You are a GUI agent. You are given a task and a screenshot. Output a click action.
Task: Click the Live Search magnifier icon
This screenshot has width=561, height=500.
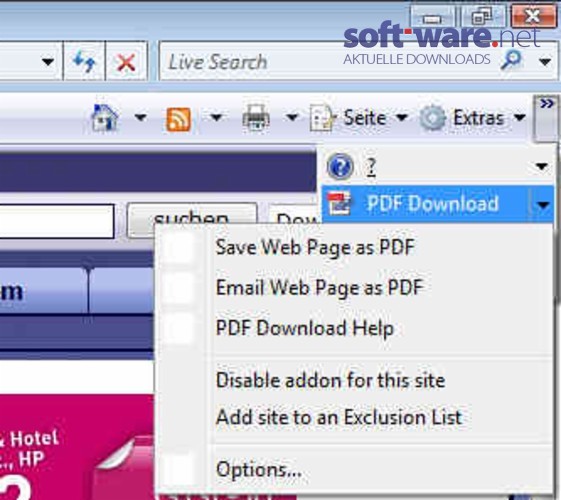(511, 60)
